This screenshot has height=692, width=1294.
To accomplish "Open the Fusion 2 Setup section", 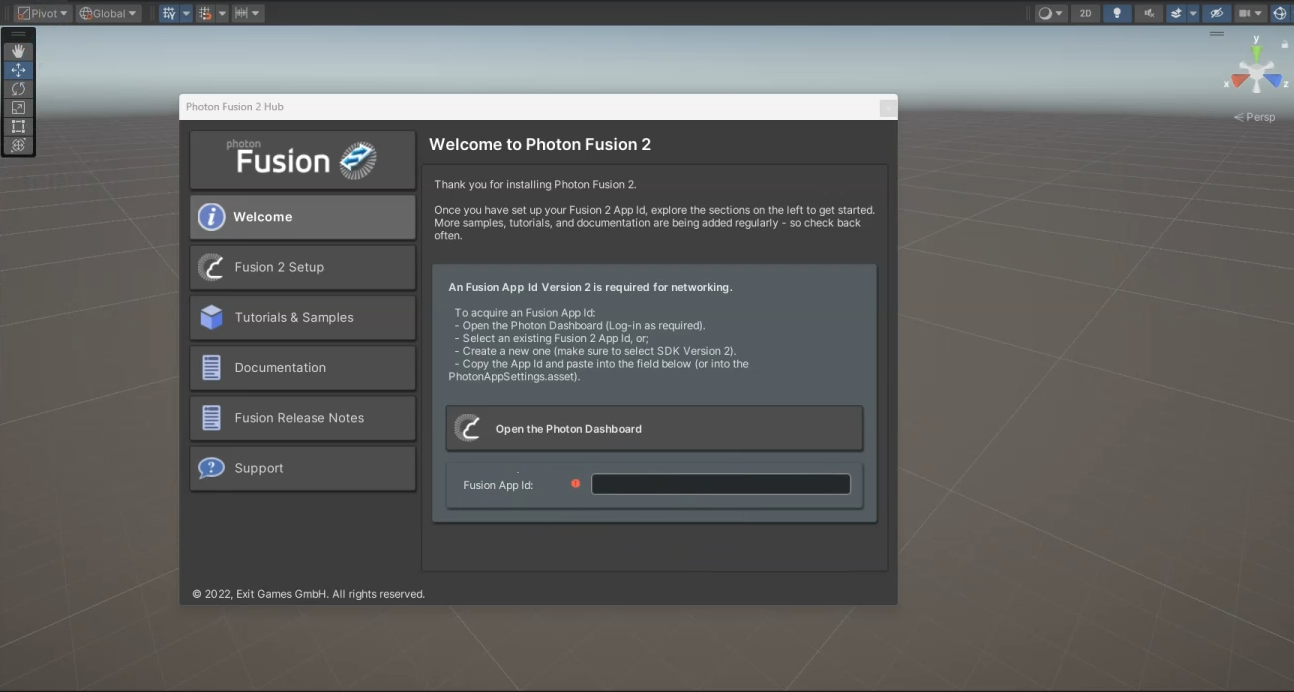I will point(302,267).
